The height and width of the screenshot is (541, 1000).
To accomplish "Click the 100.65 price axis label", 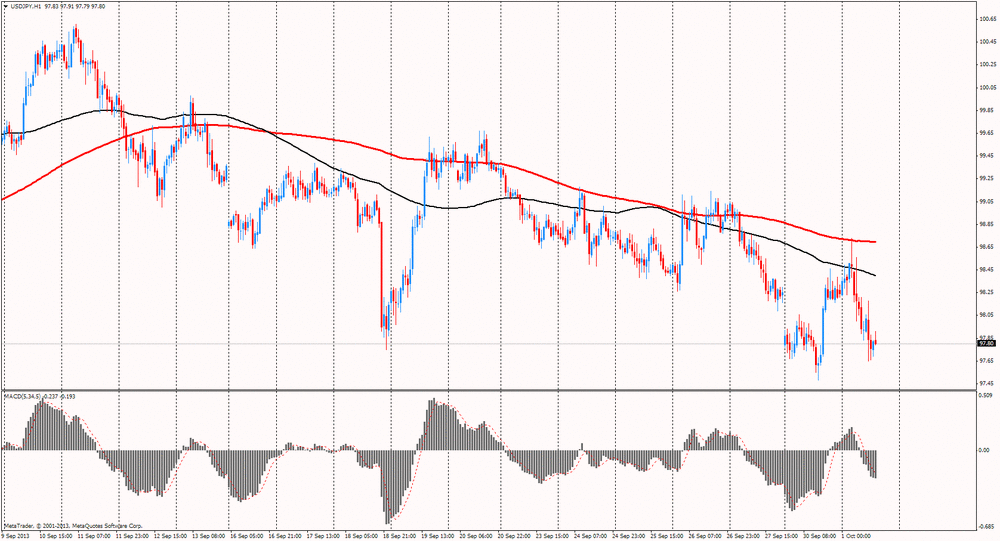I will [987, 19].
